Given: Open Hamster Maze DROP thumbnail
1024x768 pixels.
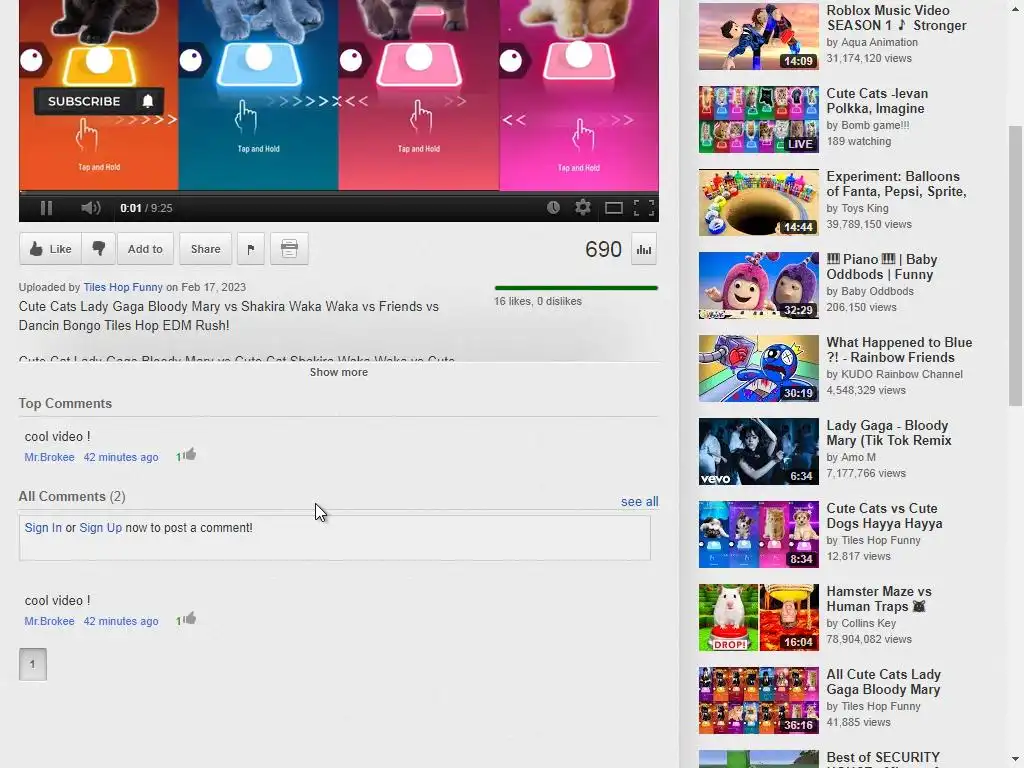Looking at the screenshot, I should (x=758, y=617).
